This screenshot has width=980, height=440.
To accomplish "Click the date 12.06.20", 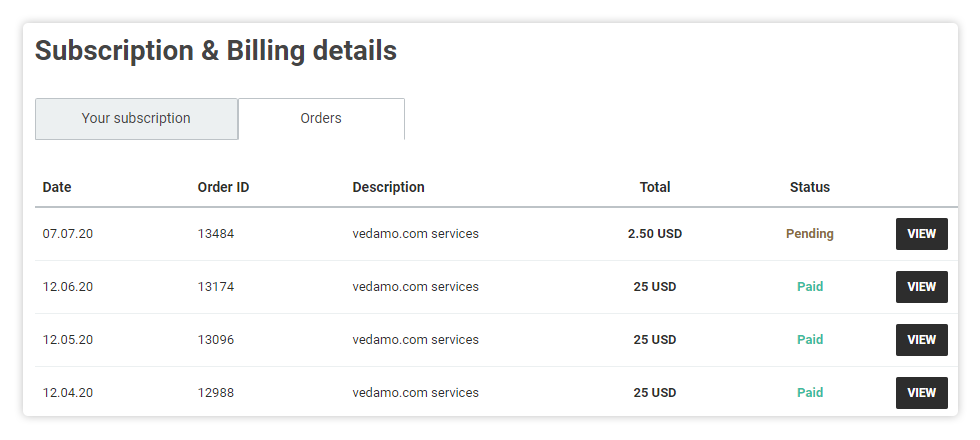I will (68, 287).
